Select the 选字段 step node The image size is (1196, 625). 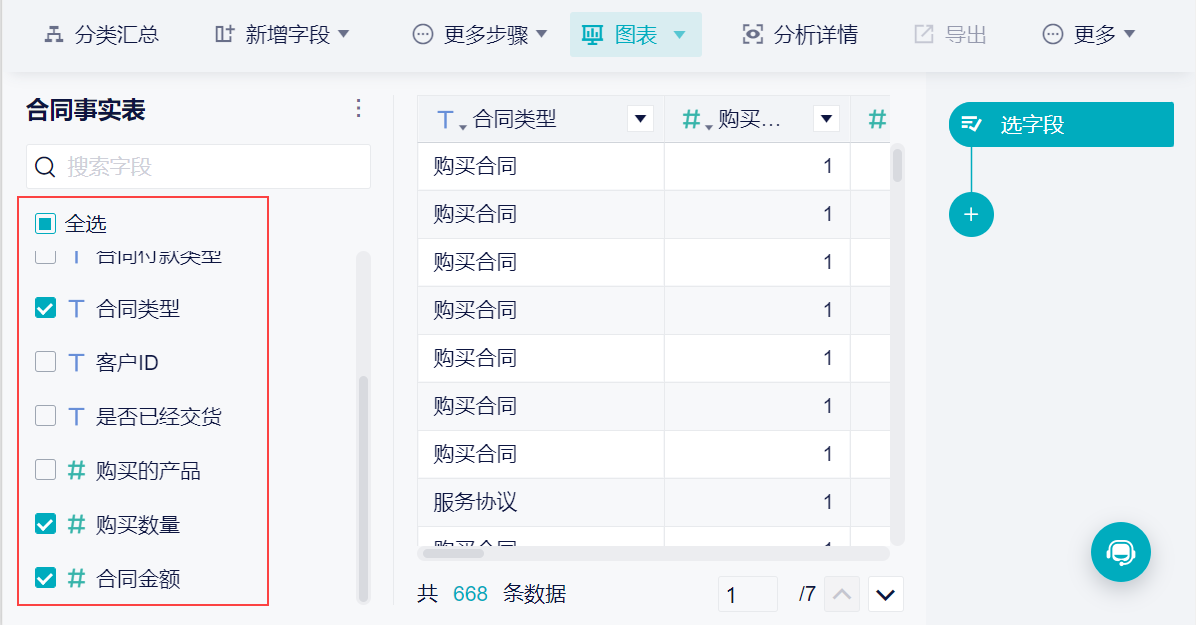pyautogui.click(x=1061, y=124)
